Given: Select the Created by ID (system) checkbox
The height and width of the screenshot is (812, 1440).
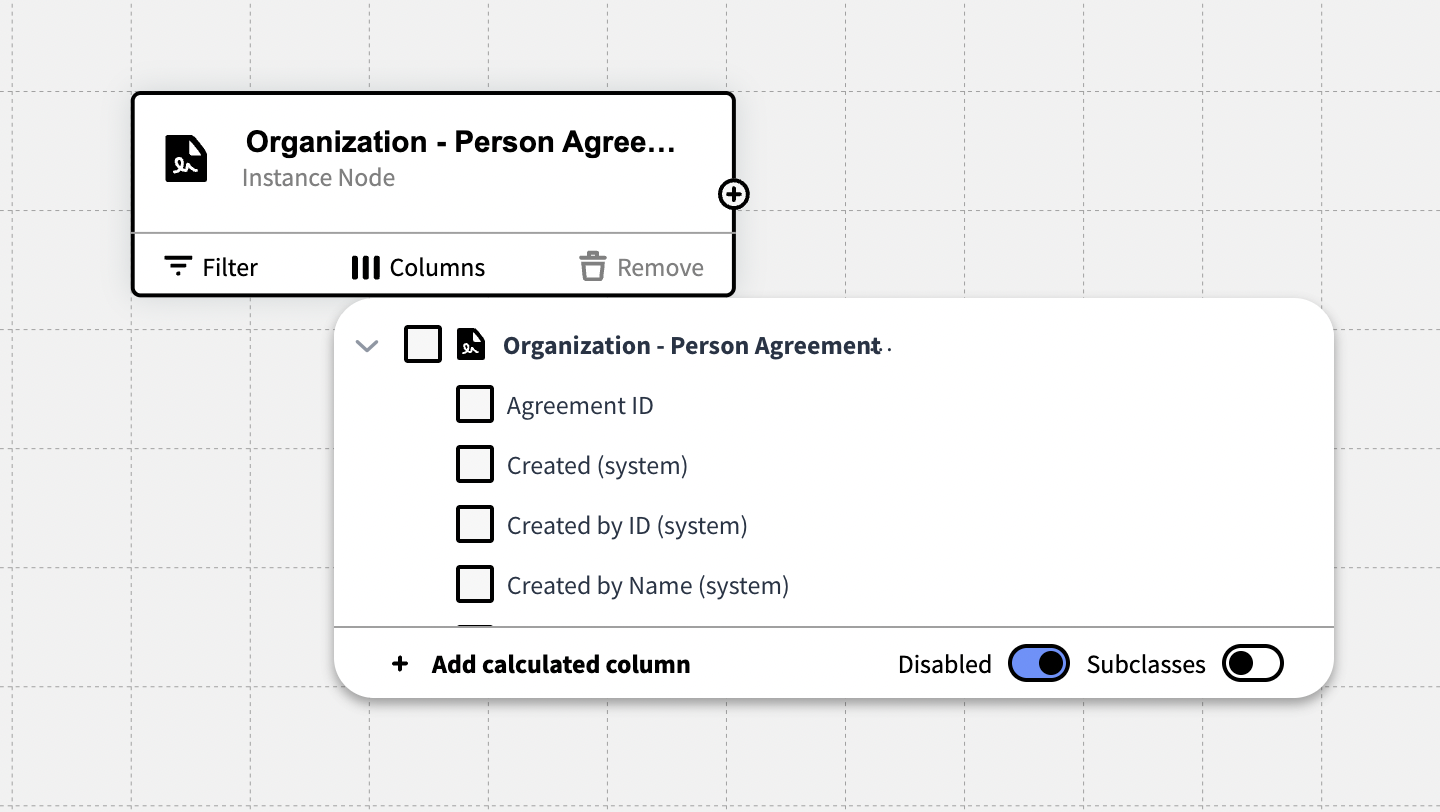Looking at the screenshot, I should click(475, 525).
